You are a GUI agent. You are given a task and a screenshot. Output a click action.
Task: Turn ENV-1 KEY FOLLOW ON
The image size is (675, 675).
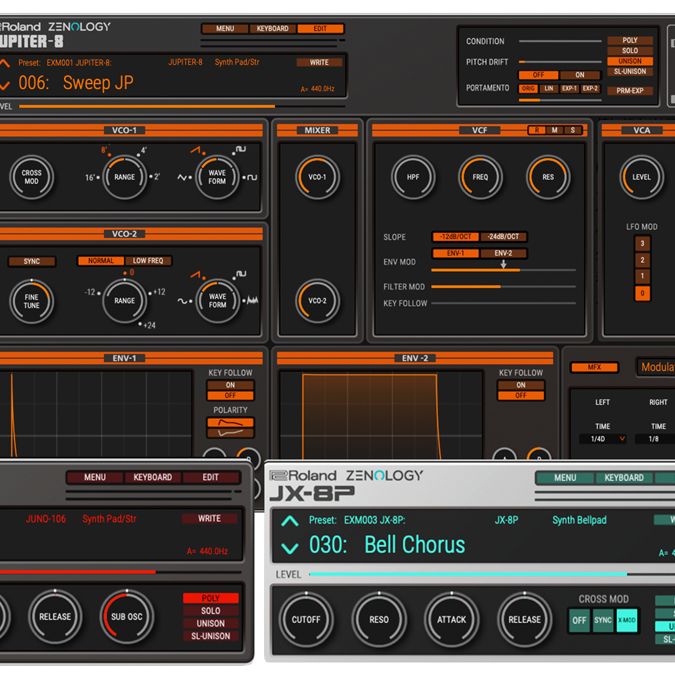[x=230, y=385]
